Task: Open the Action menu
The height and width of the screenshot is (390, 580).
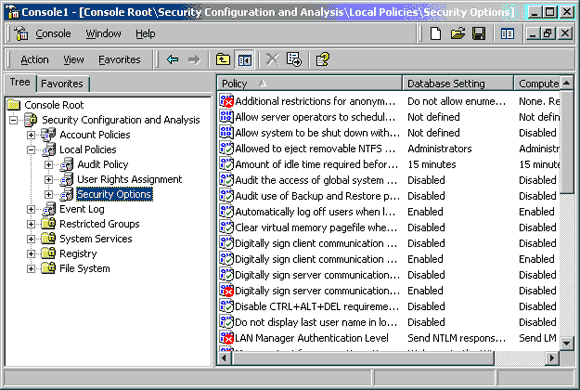Action: [x=34, y=60]
